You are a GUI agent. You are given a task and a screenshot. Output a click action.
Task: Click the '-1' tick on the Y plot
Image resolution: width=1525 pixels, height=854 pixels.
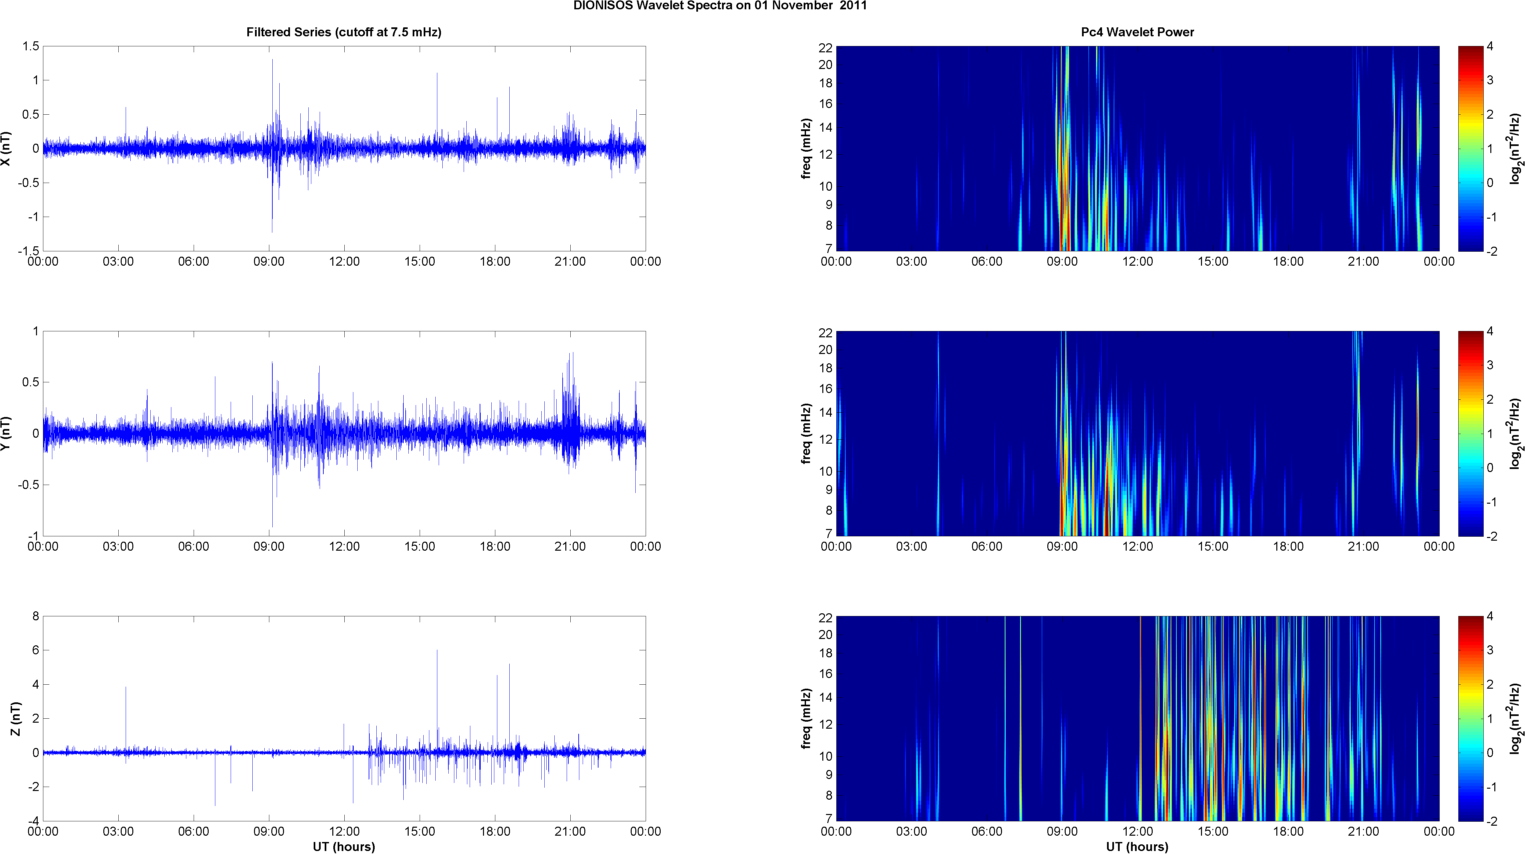[x=33, y=536]
